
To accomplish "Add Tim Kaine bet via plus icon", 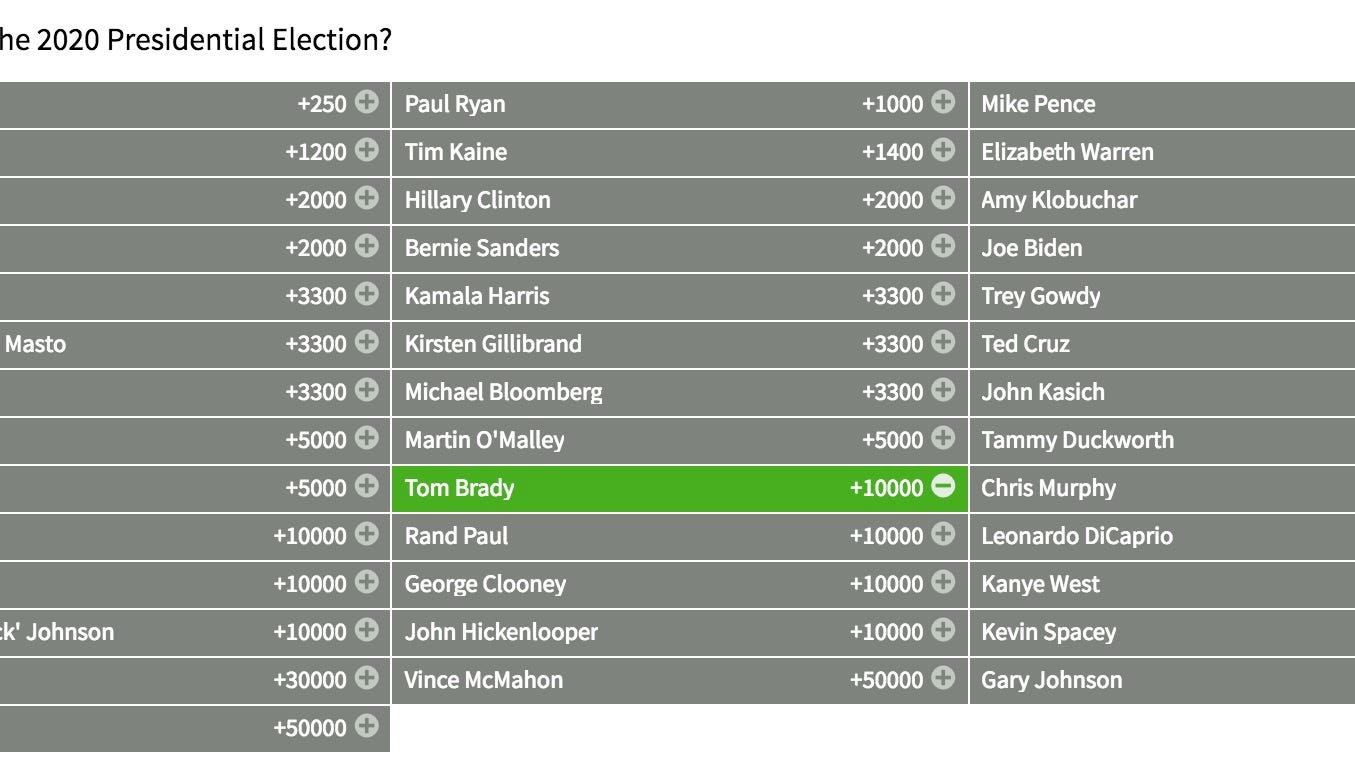I will (943, 150).
